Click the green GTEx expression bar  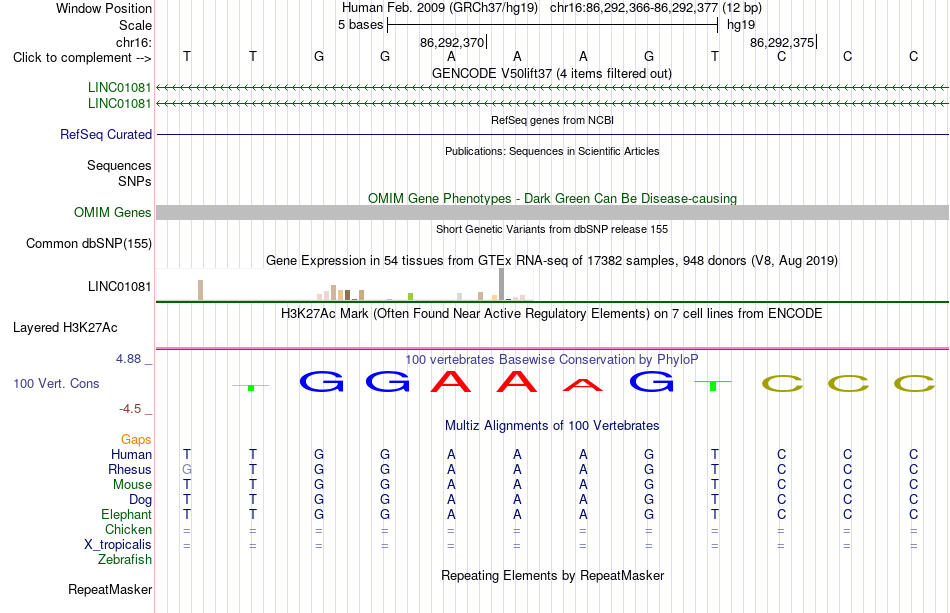coord(410,297)
